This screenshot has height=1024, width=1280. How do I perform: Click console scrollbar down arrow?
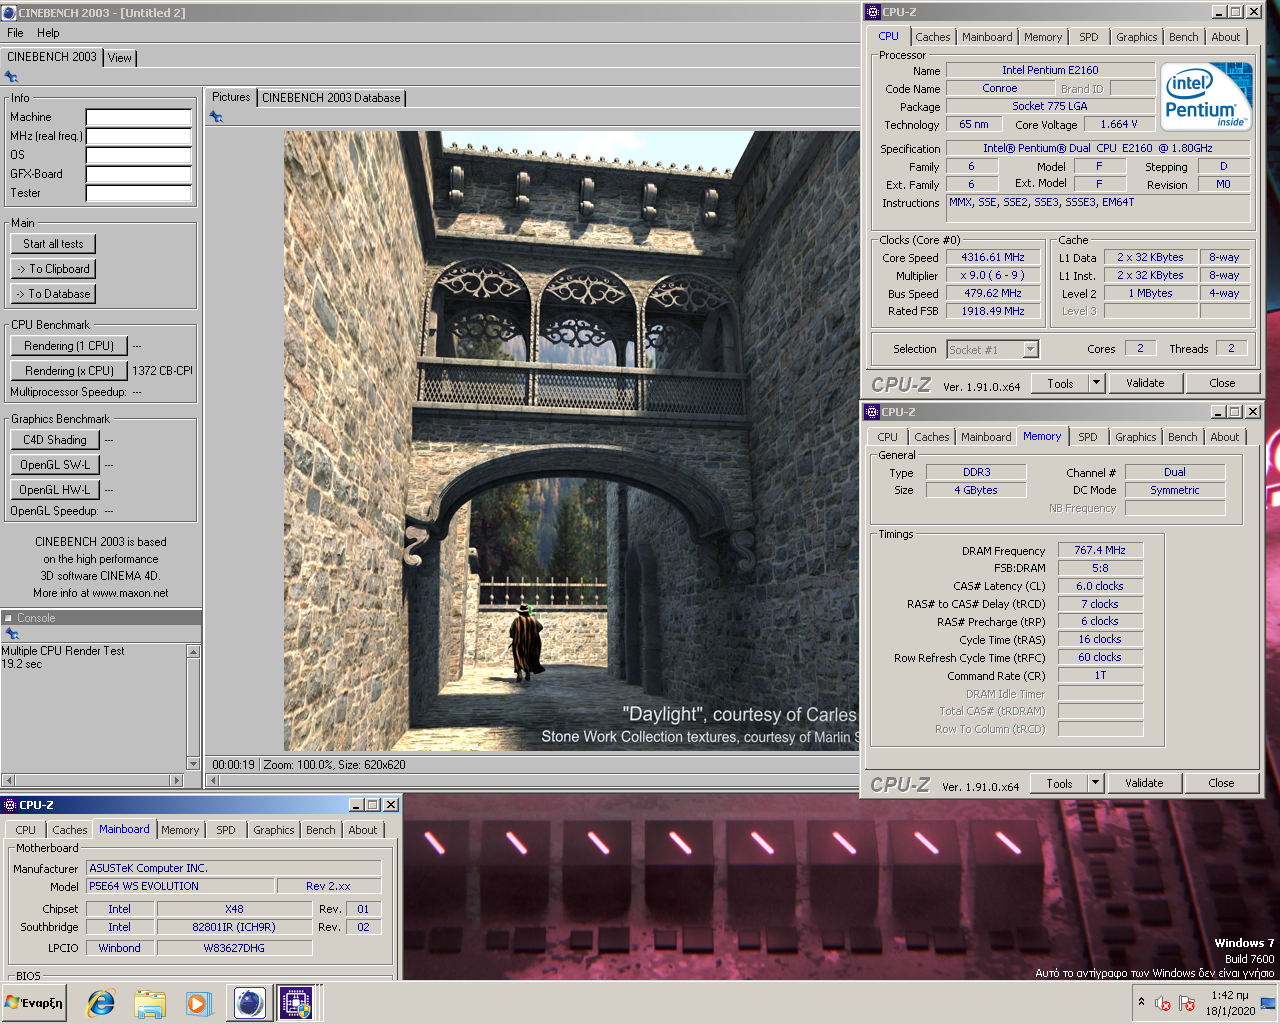(193, 764)
